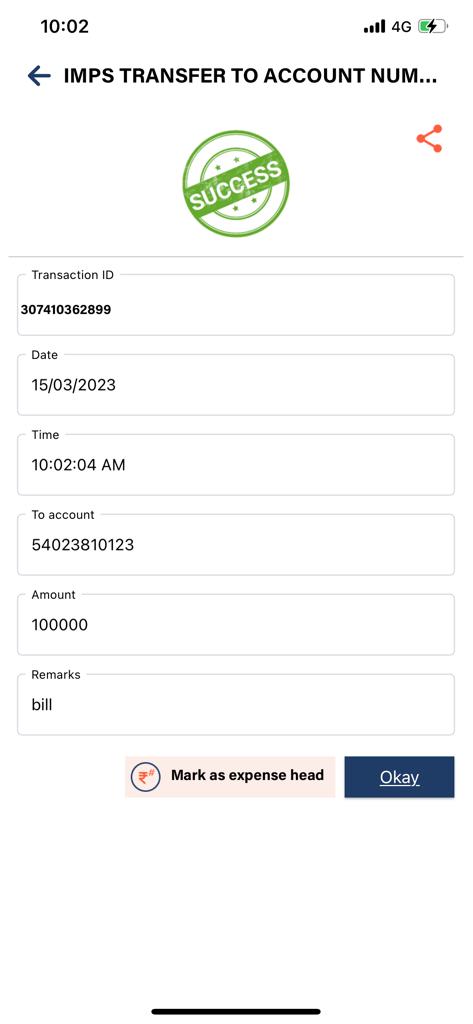Tap the 4G network indicator
Image resolution: width=473 pixels, height=1024 pixels.
(401, 27)
